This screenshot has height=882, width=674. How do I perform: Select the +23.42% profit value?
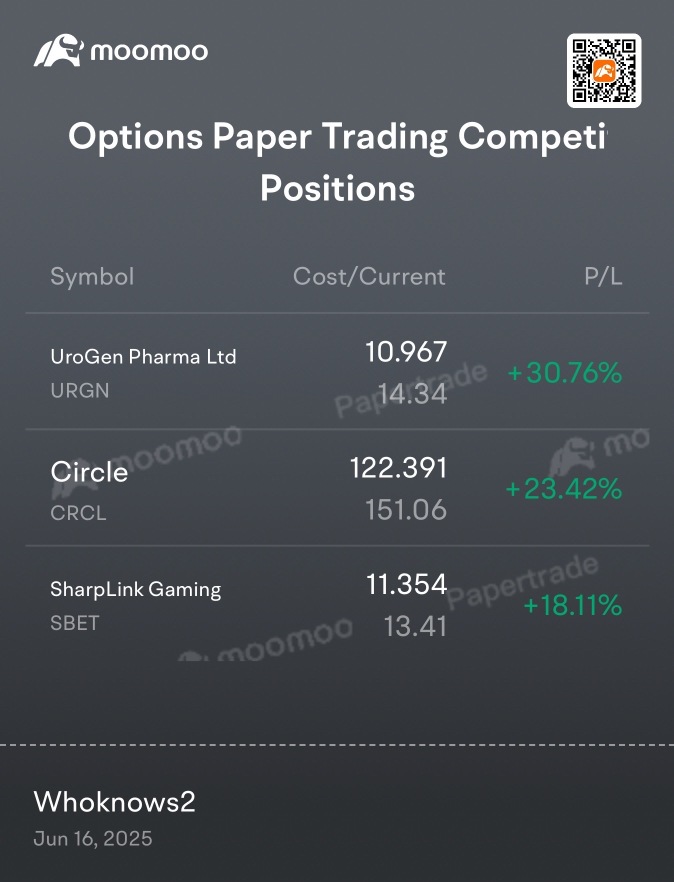click(564, 488)
